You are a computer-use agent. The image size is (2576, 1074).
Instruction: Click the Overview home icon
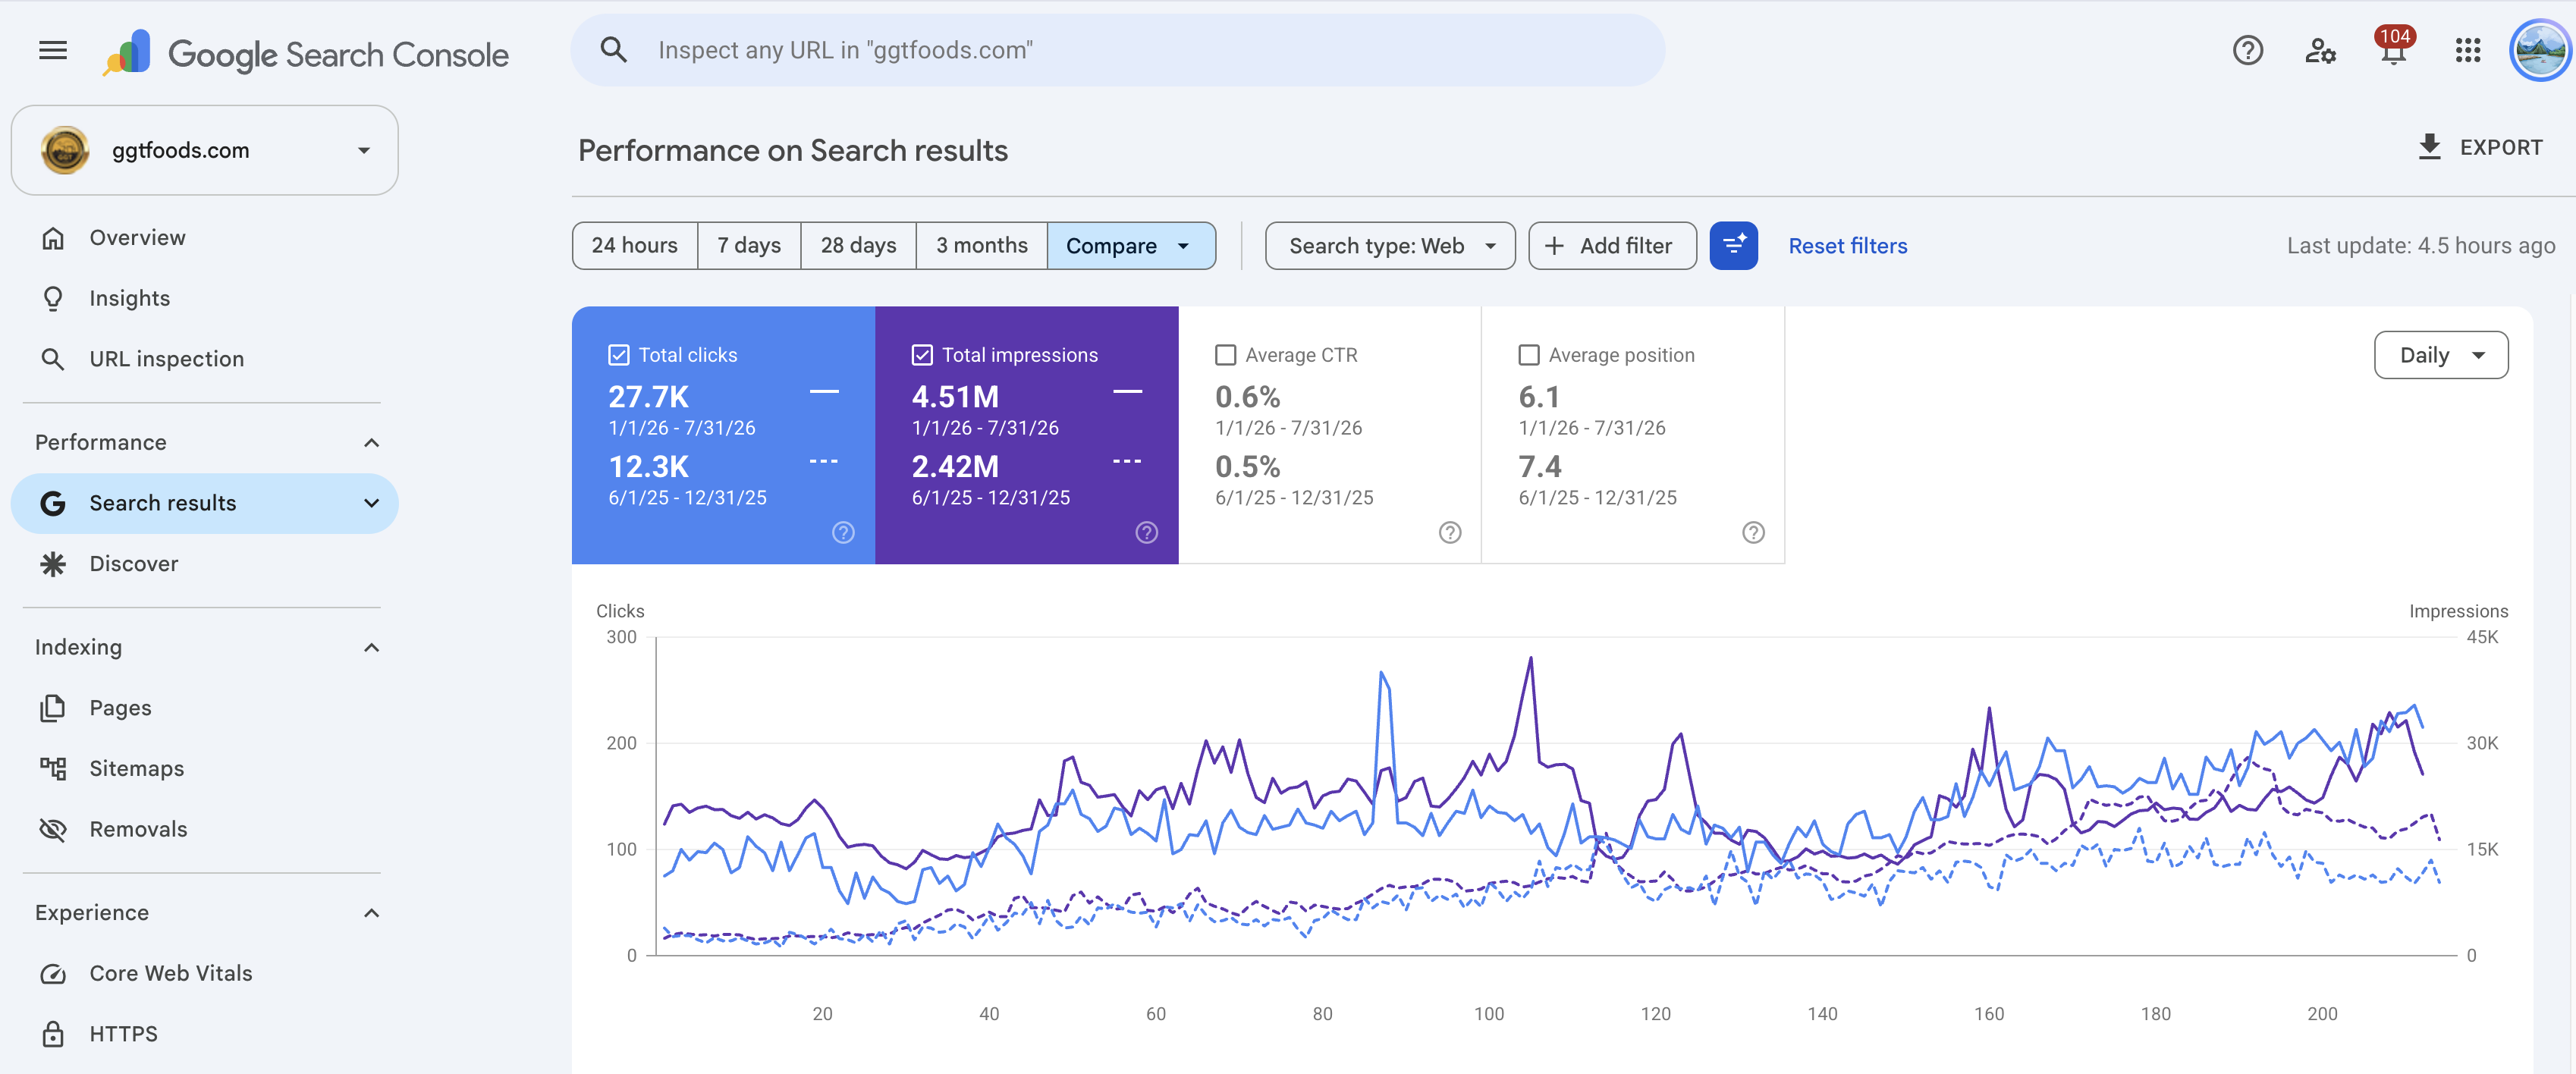pyautogui.click(x=53, y=238)
